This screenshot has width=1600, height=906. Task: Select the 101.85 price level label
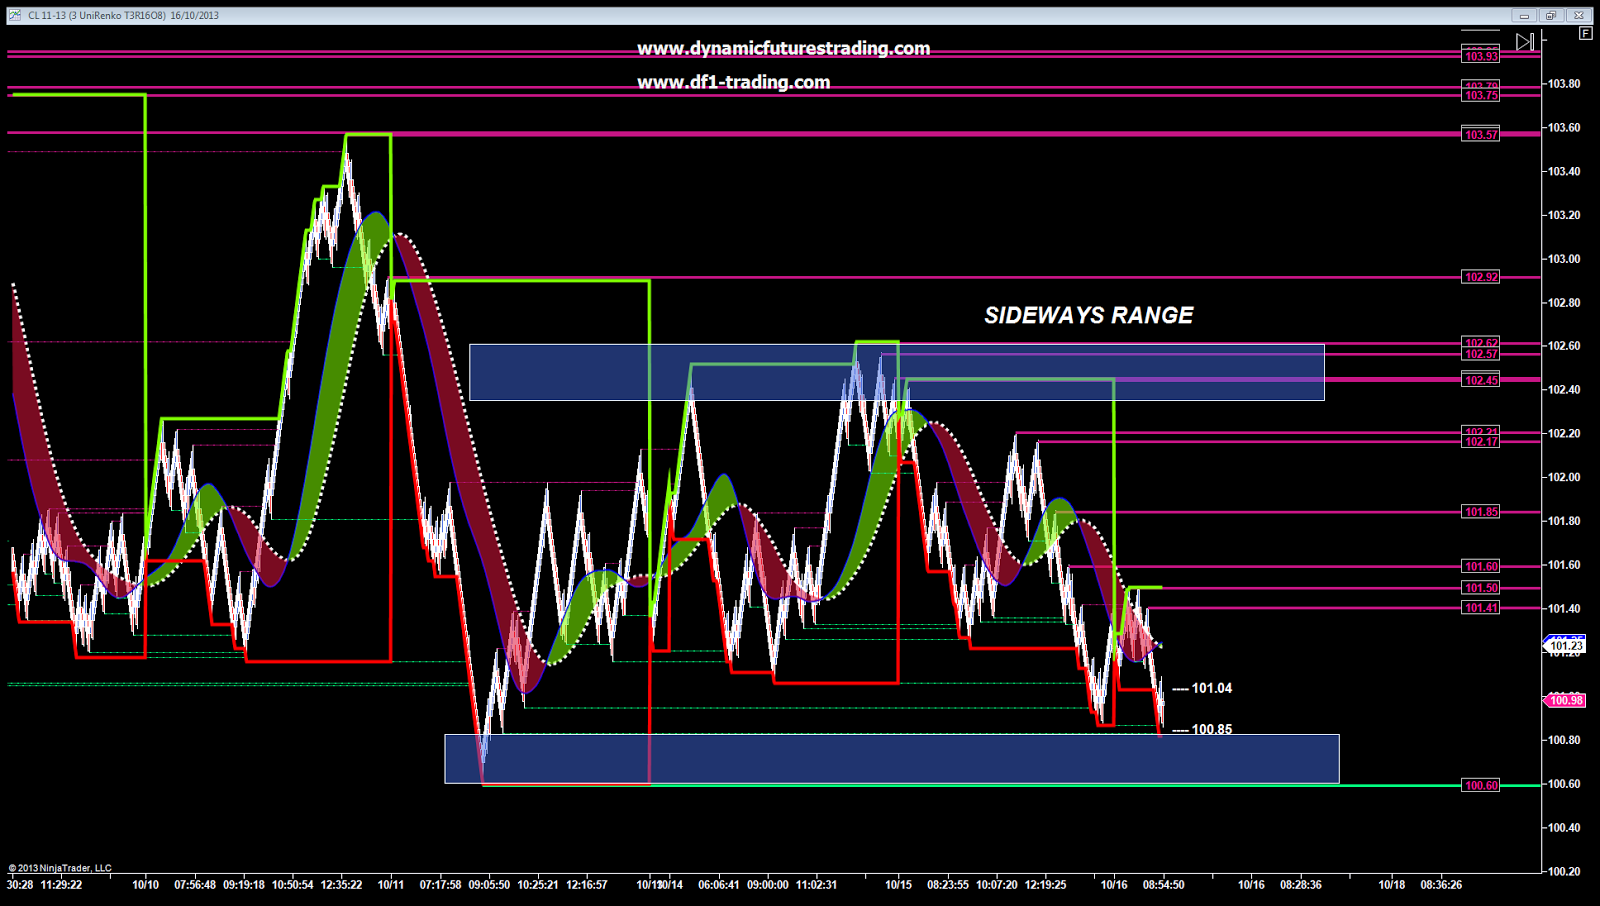click(x=1481, y=512)
